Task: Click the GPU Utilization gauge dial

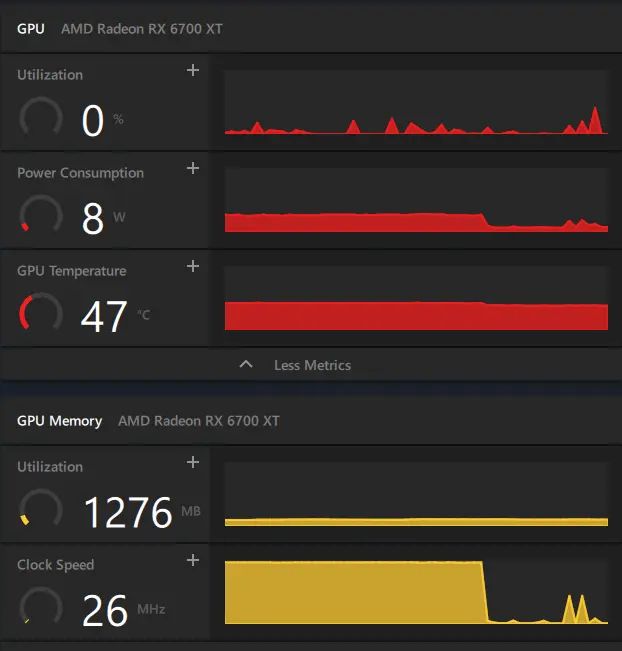Action: (41, 117)
